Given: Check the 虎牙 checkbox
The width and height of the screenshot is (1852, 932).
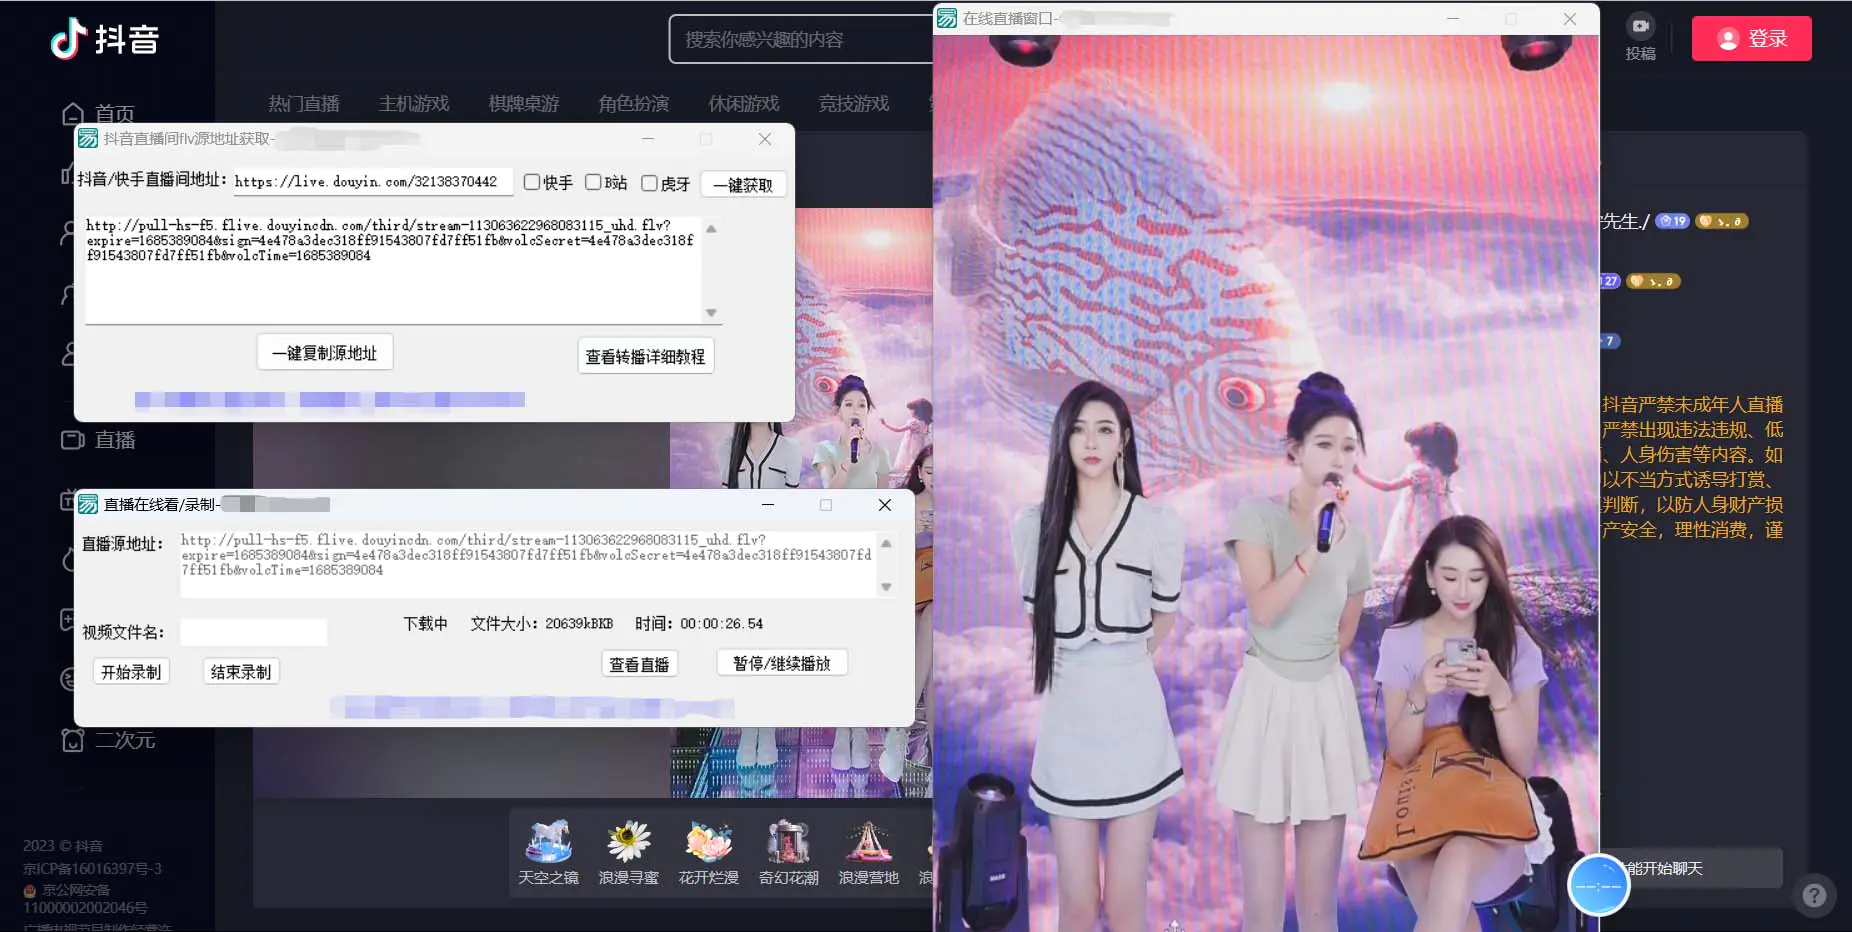Looking at the screenshot, I should point(649,183).
